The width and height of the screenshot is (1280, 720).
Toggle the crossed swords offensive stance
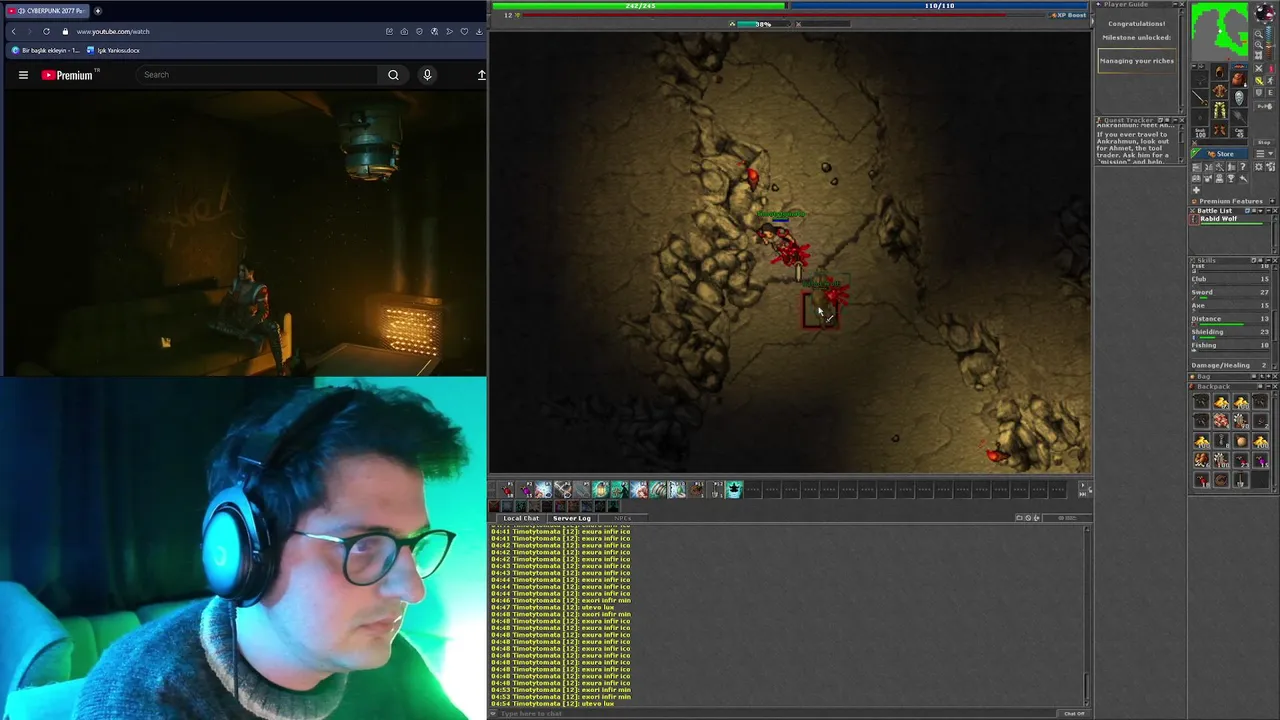(x=1259, y=68)
